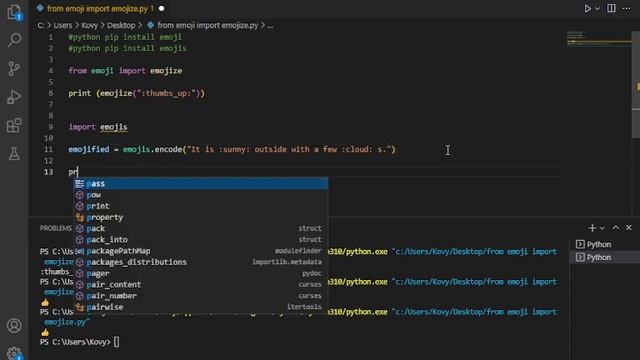Open the Explorer view in activity bar
640x360 pixels.
14,12
